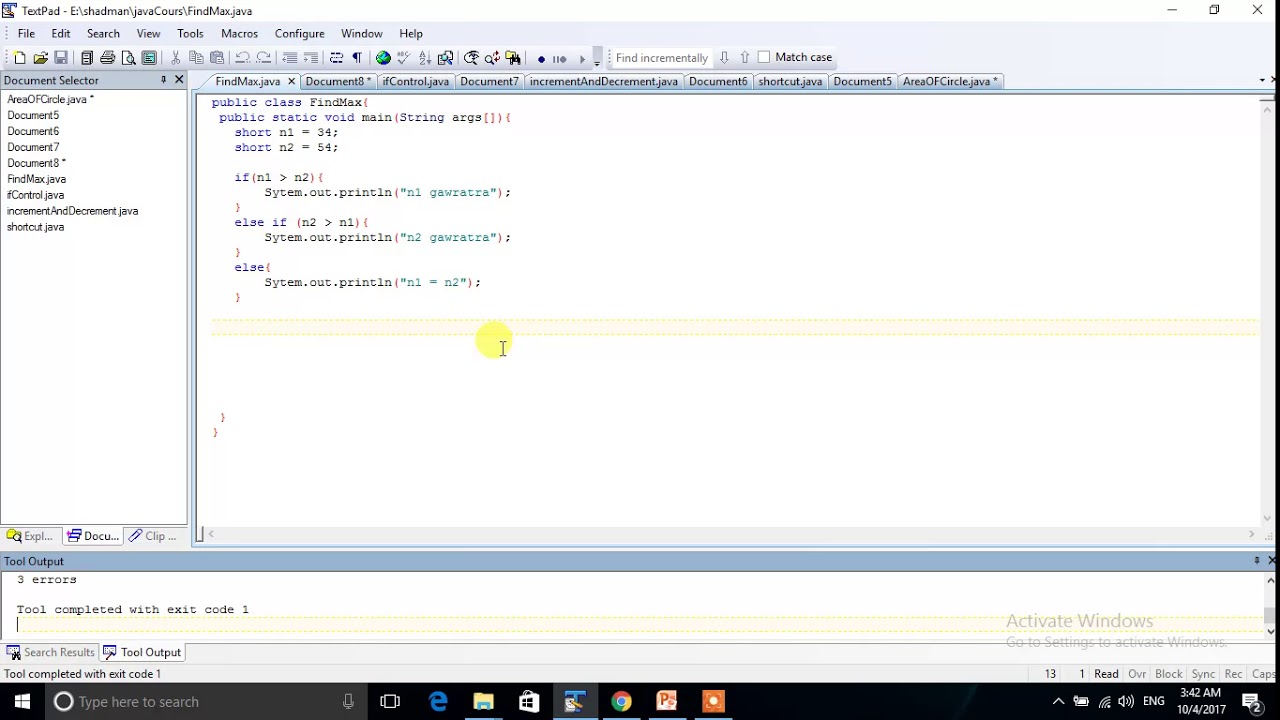Click the Save floppy disk icon
This screenshot has width=1280, height=720.
click(61, 58)
